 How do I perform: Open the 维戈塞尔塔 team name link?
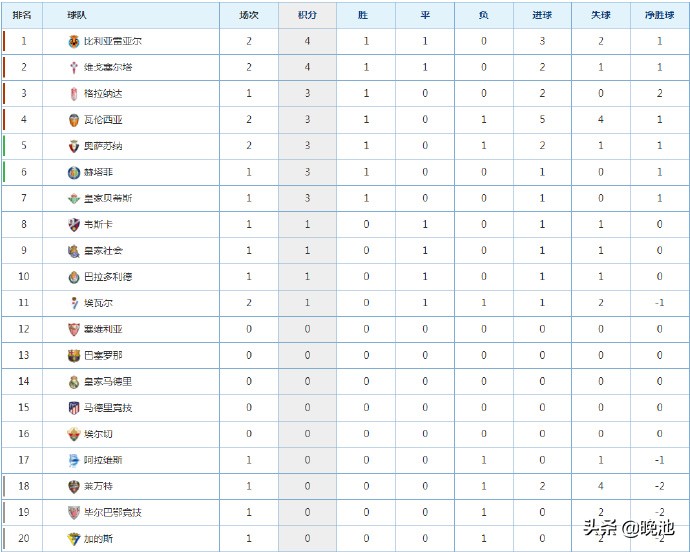click(105, 67)
